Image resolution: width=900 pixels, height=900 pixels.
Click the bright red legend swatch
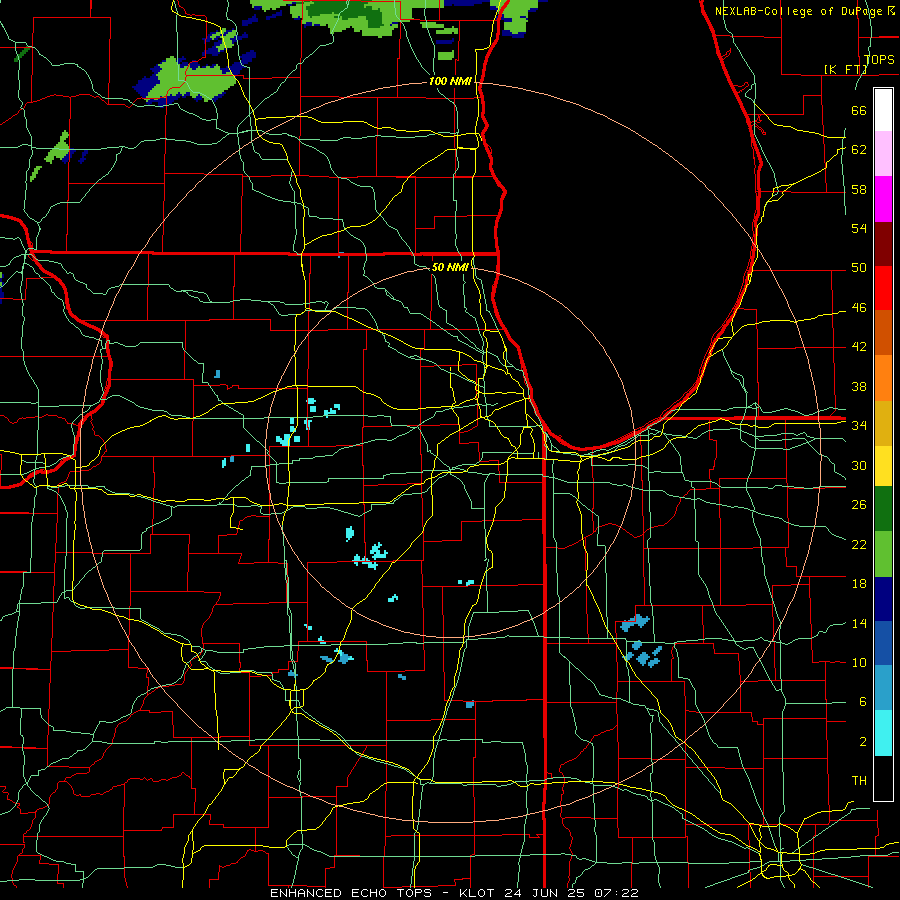point(883,288)
